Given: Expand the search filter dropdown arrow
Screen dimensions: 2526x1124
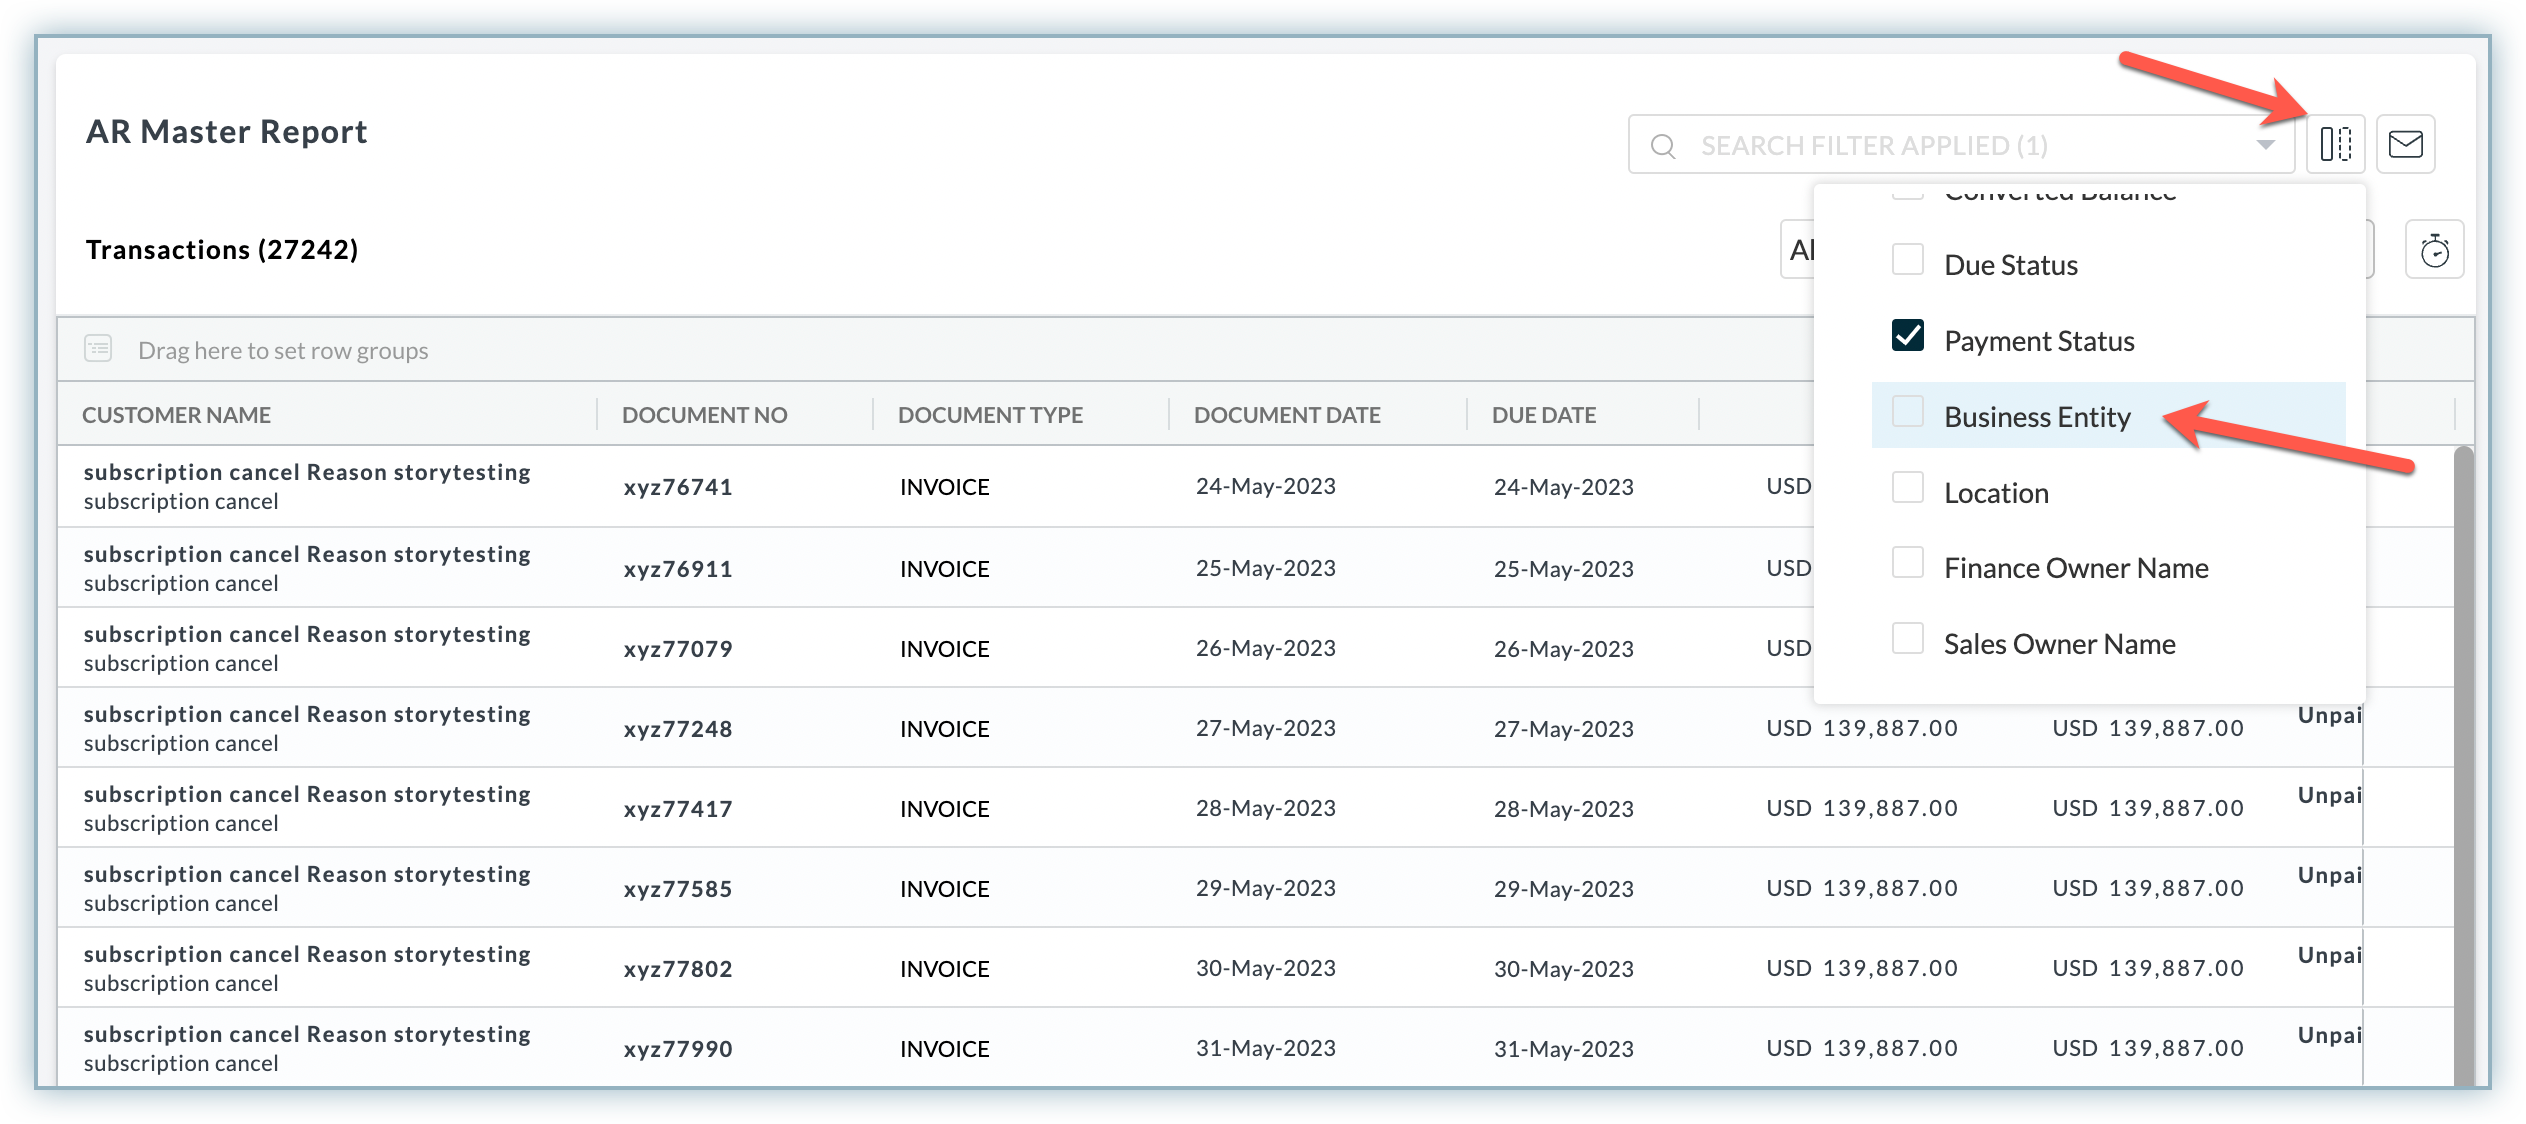Looking at the screenshot, I should click(x=2265, y=146).
